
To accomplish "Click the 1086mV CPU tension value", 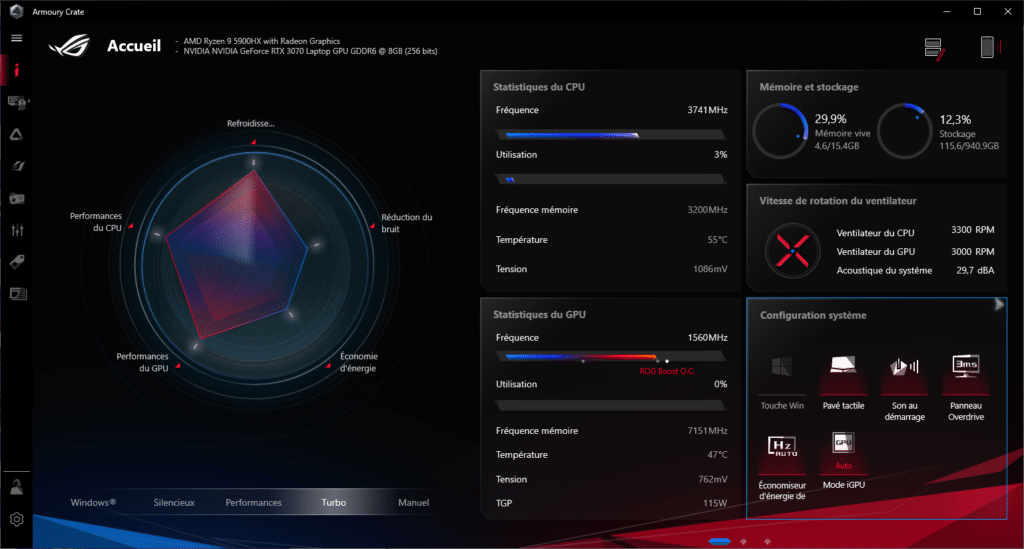I will 710,269.
